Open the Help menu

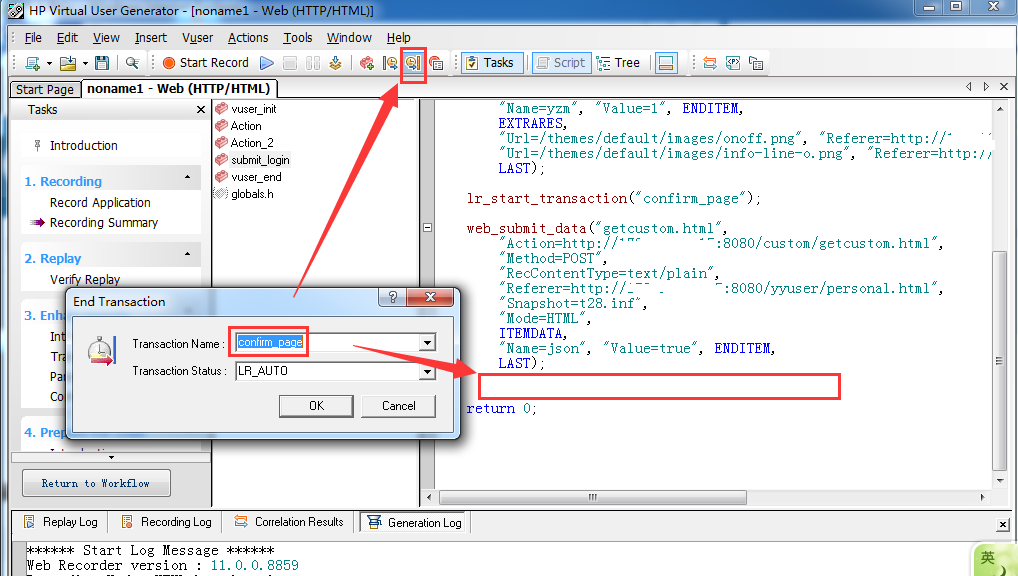pyautogui.click(x=399, y=38)
